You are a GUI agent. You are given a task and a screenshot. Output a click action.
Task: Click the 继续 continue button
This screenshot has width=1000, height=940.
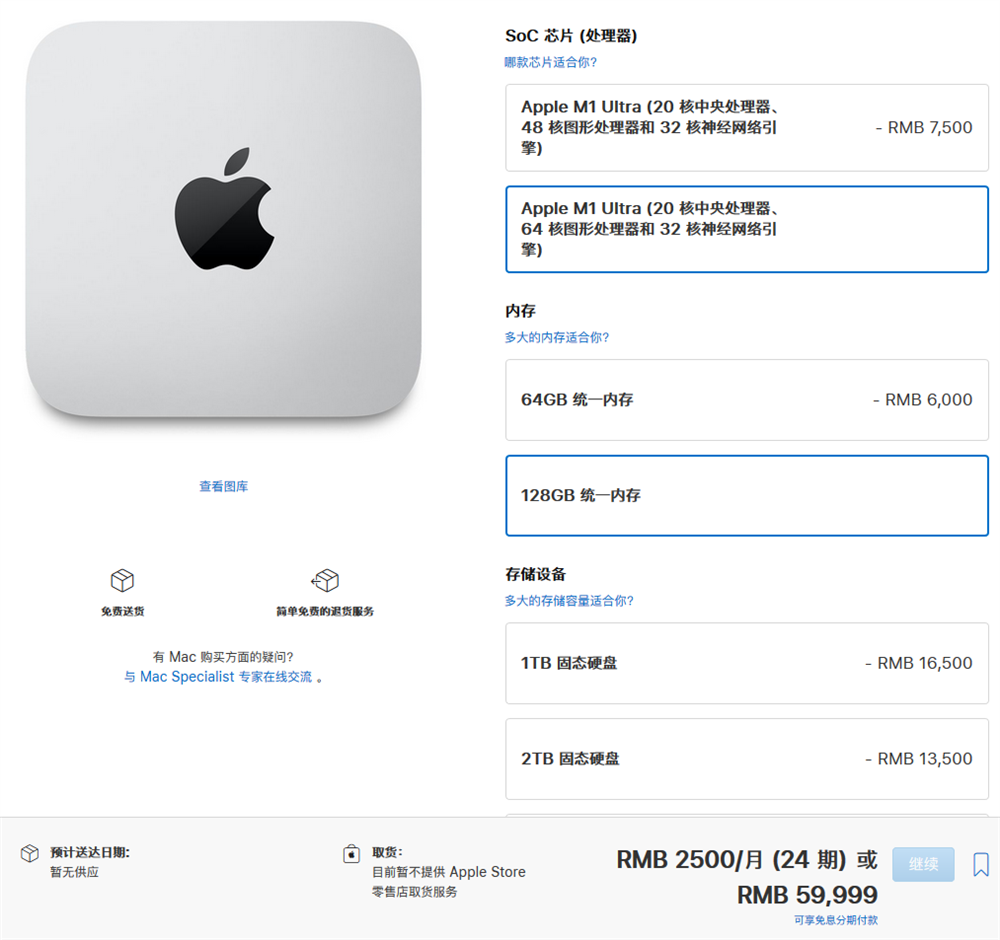(x=923, y=864)
